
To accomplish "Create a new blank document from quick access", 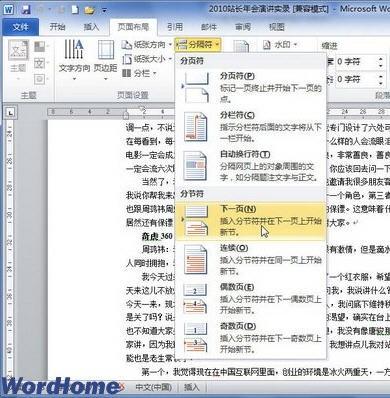I will click(75, 9).
